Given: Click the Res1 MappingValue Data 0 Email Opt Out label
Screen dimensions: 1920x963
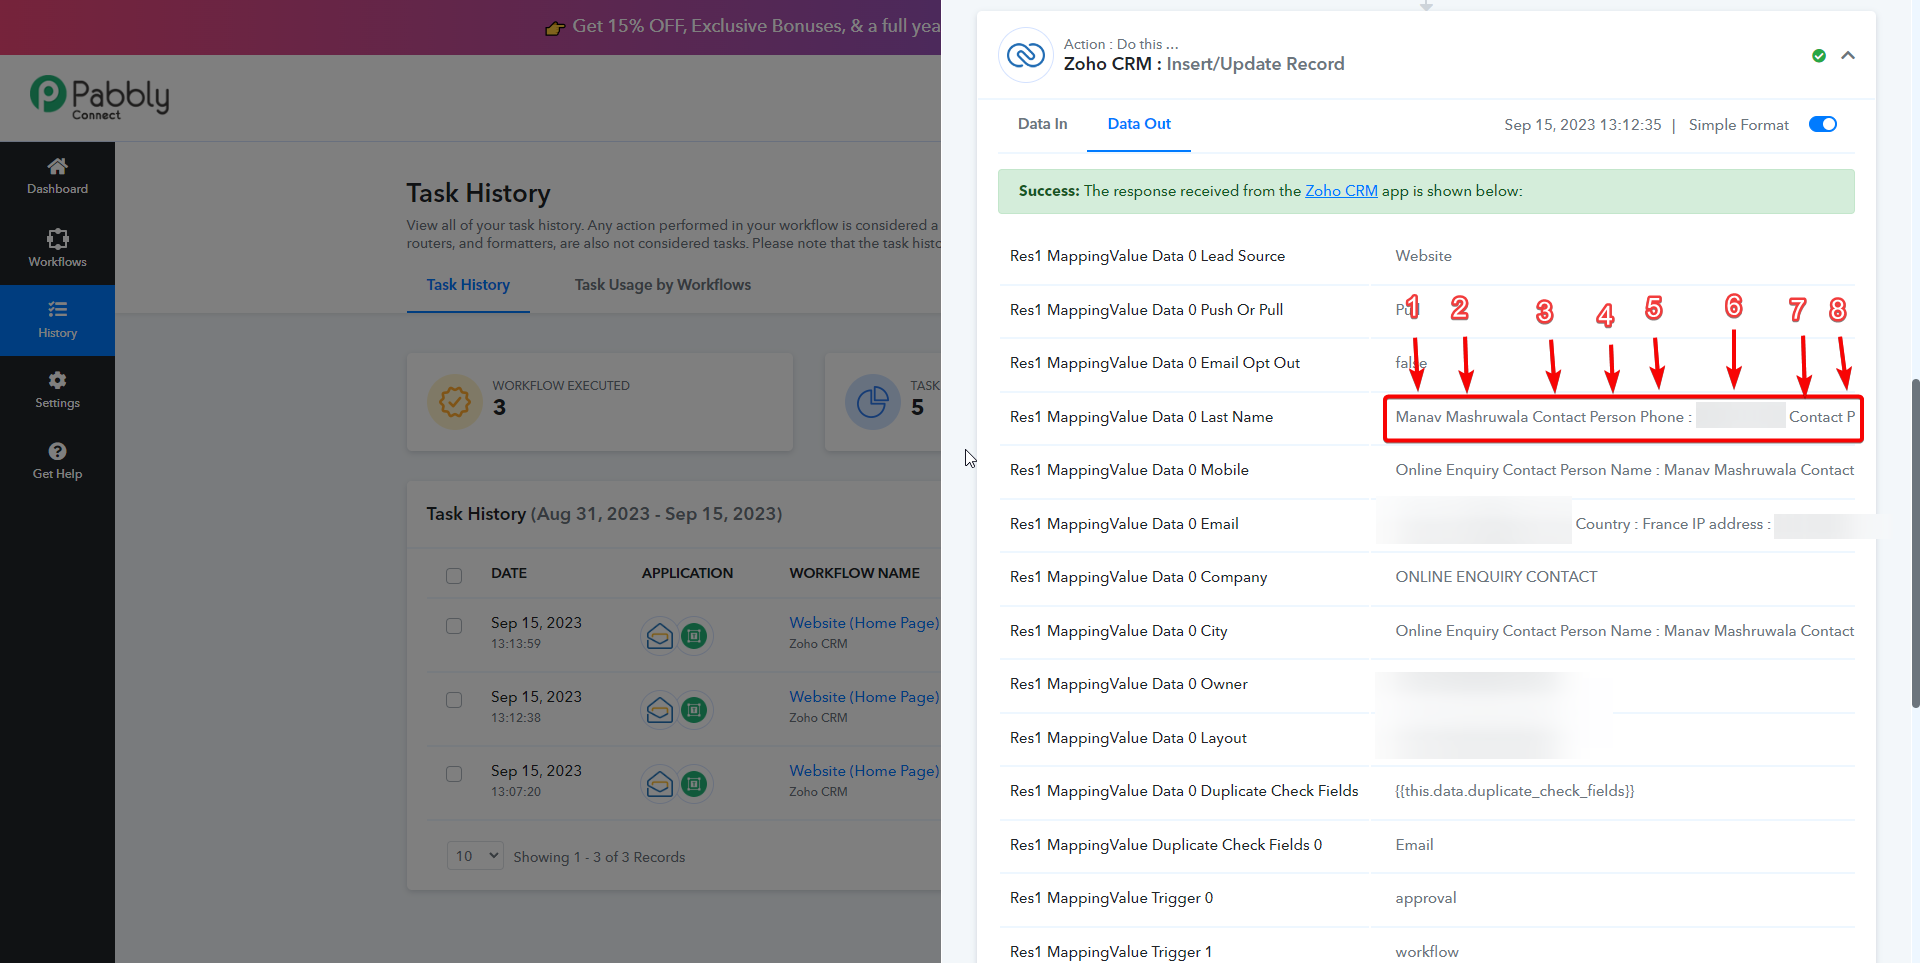Looking at the screenshot, I should point(1155,363).
